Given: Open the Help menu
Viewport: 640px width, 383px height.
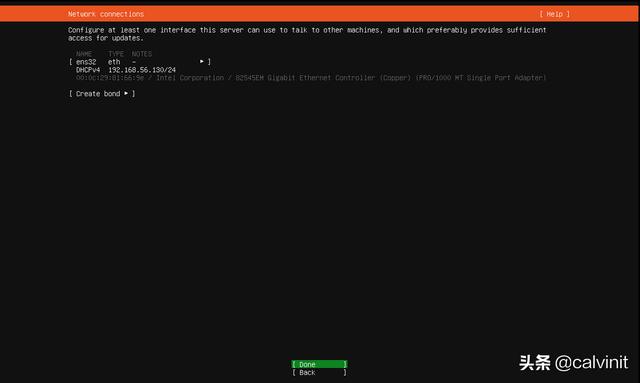Looking at the screenshot, I should 554,14.
